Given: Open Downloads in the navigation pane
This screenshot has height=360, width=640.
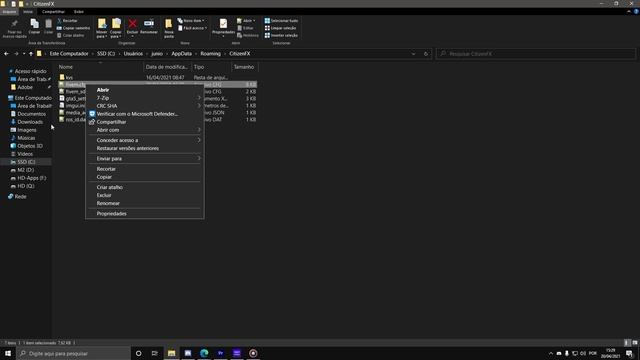Looking at the screenshot, I should 30,122.
